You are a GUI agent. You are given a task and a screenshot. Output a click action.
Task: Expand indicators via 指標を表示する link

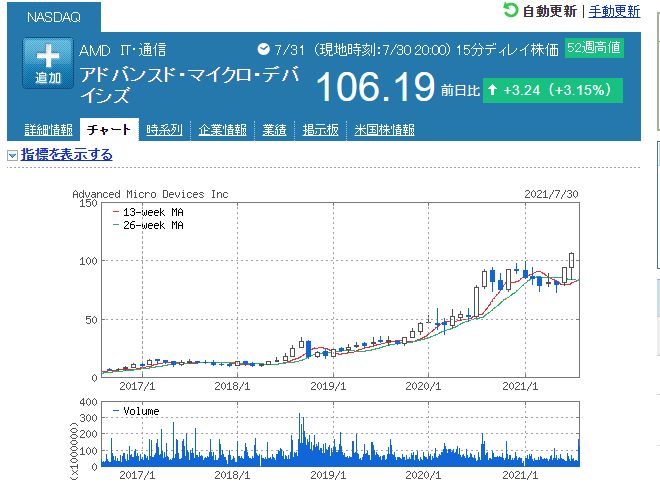(66, 155)
